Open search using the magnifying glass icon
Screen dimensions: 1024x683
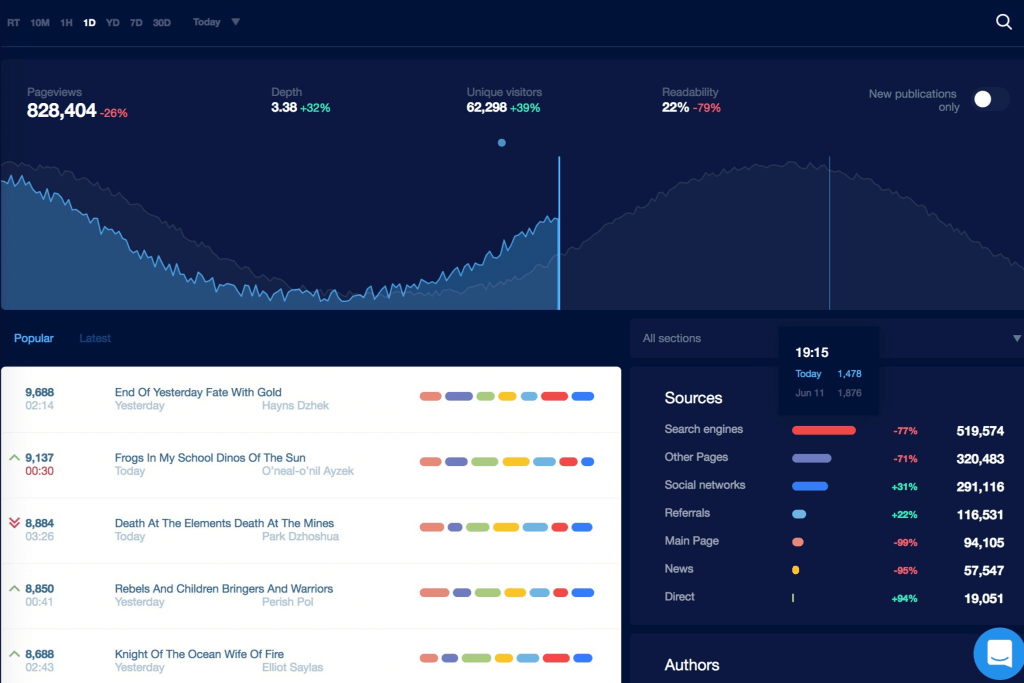pyautogui.click(x=1003, y=21)
